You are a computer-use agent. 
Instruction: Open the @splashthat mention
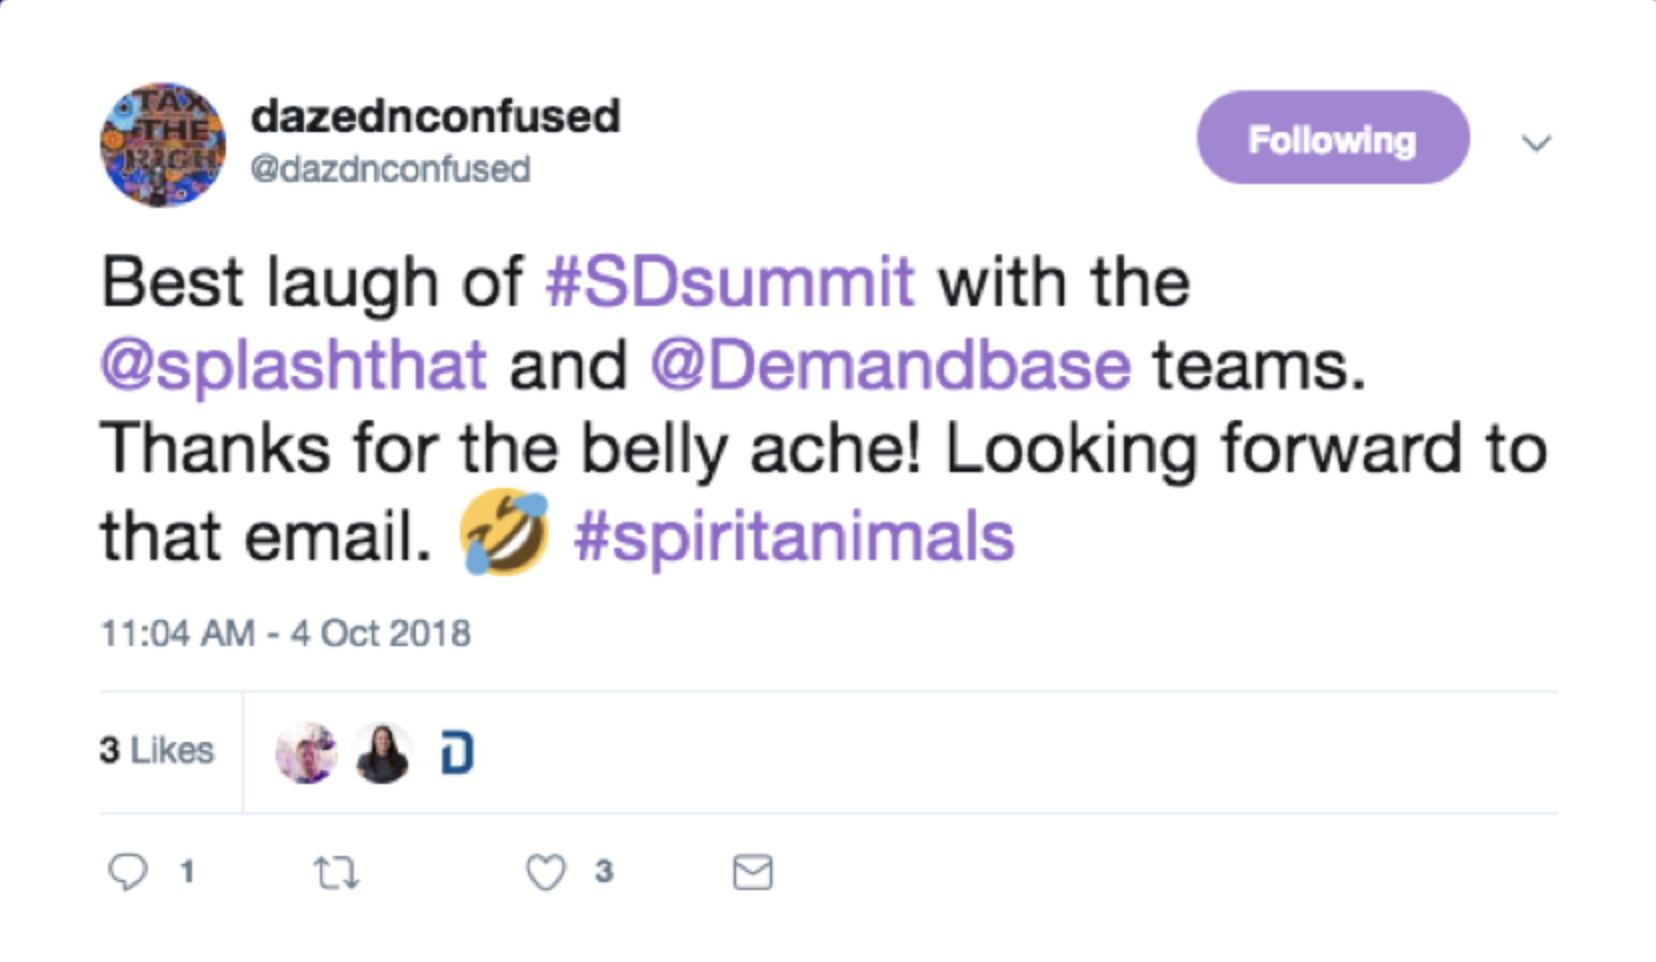coord(293,365)
